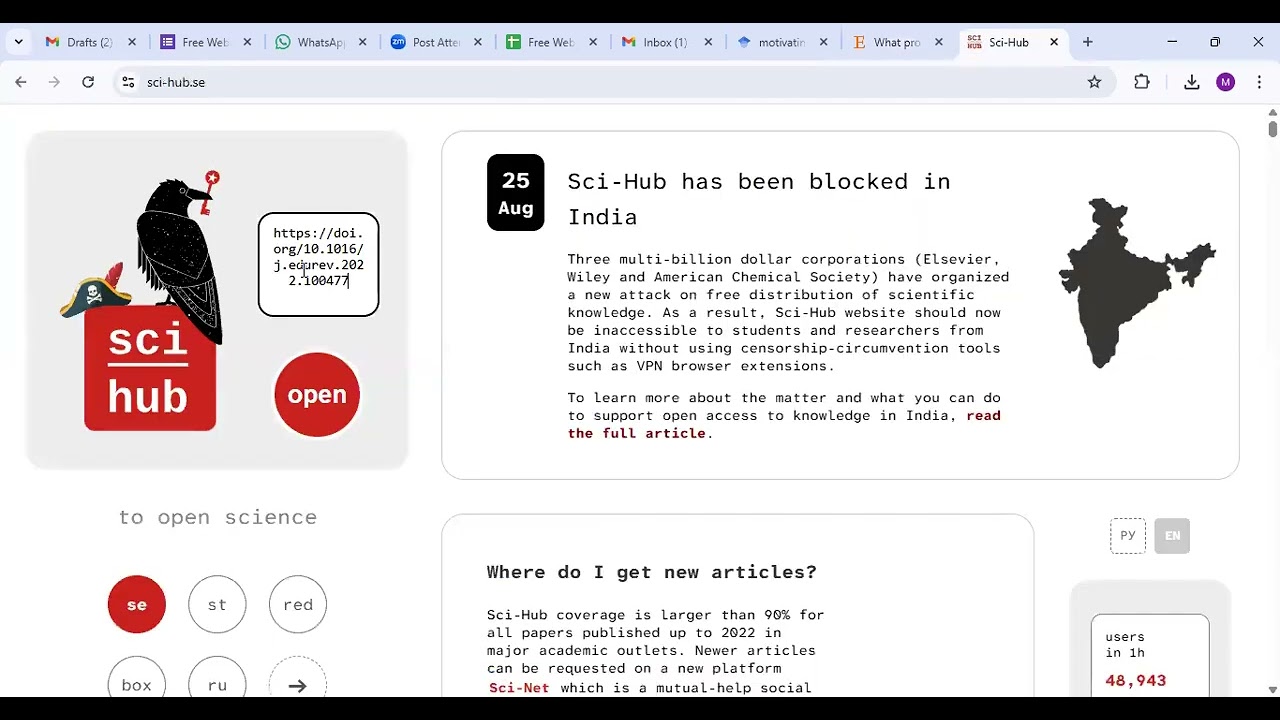Click the Sci-Hub red logo box
Image resolution: width=1280 pixels, height=720 pixels.
150,368
